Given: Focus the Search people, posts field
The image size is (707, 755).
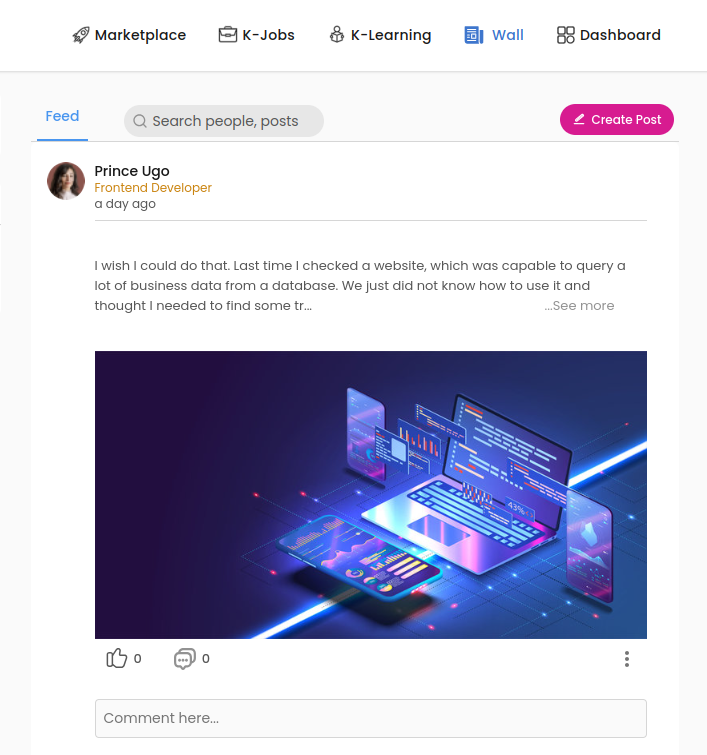Looking at the screenshot, I should pos(224,121).
